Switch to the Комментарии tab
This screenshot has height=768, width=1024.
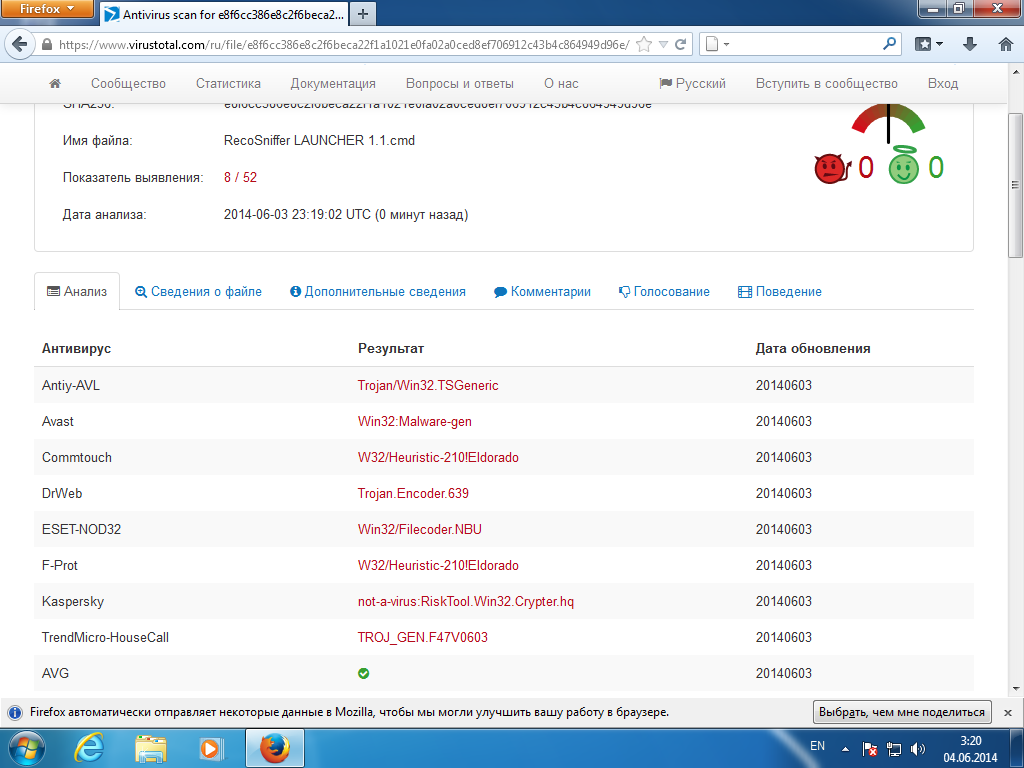(x=542, y=291)
